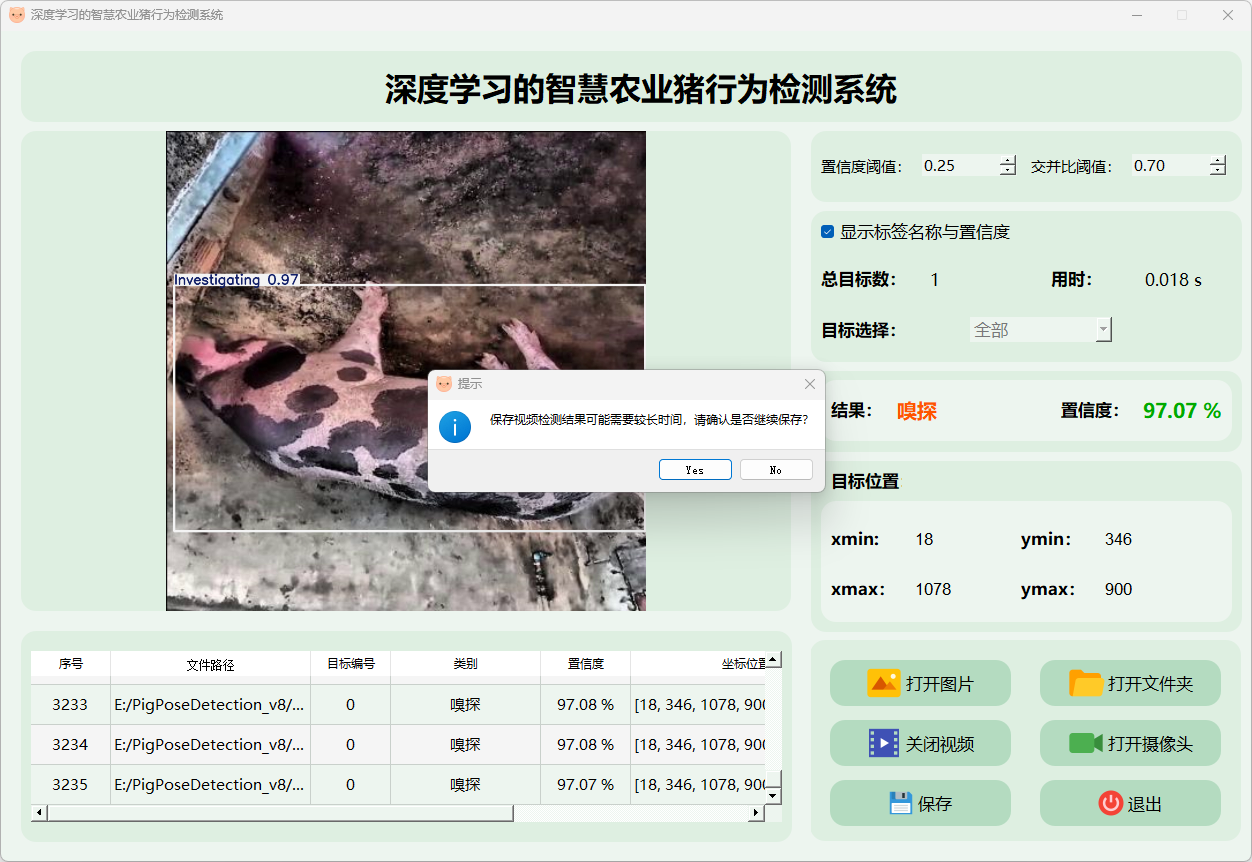Select the confidence column header
The image size is (1252, 862).
[585, 664]
